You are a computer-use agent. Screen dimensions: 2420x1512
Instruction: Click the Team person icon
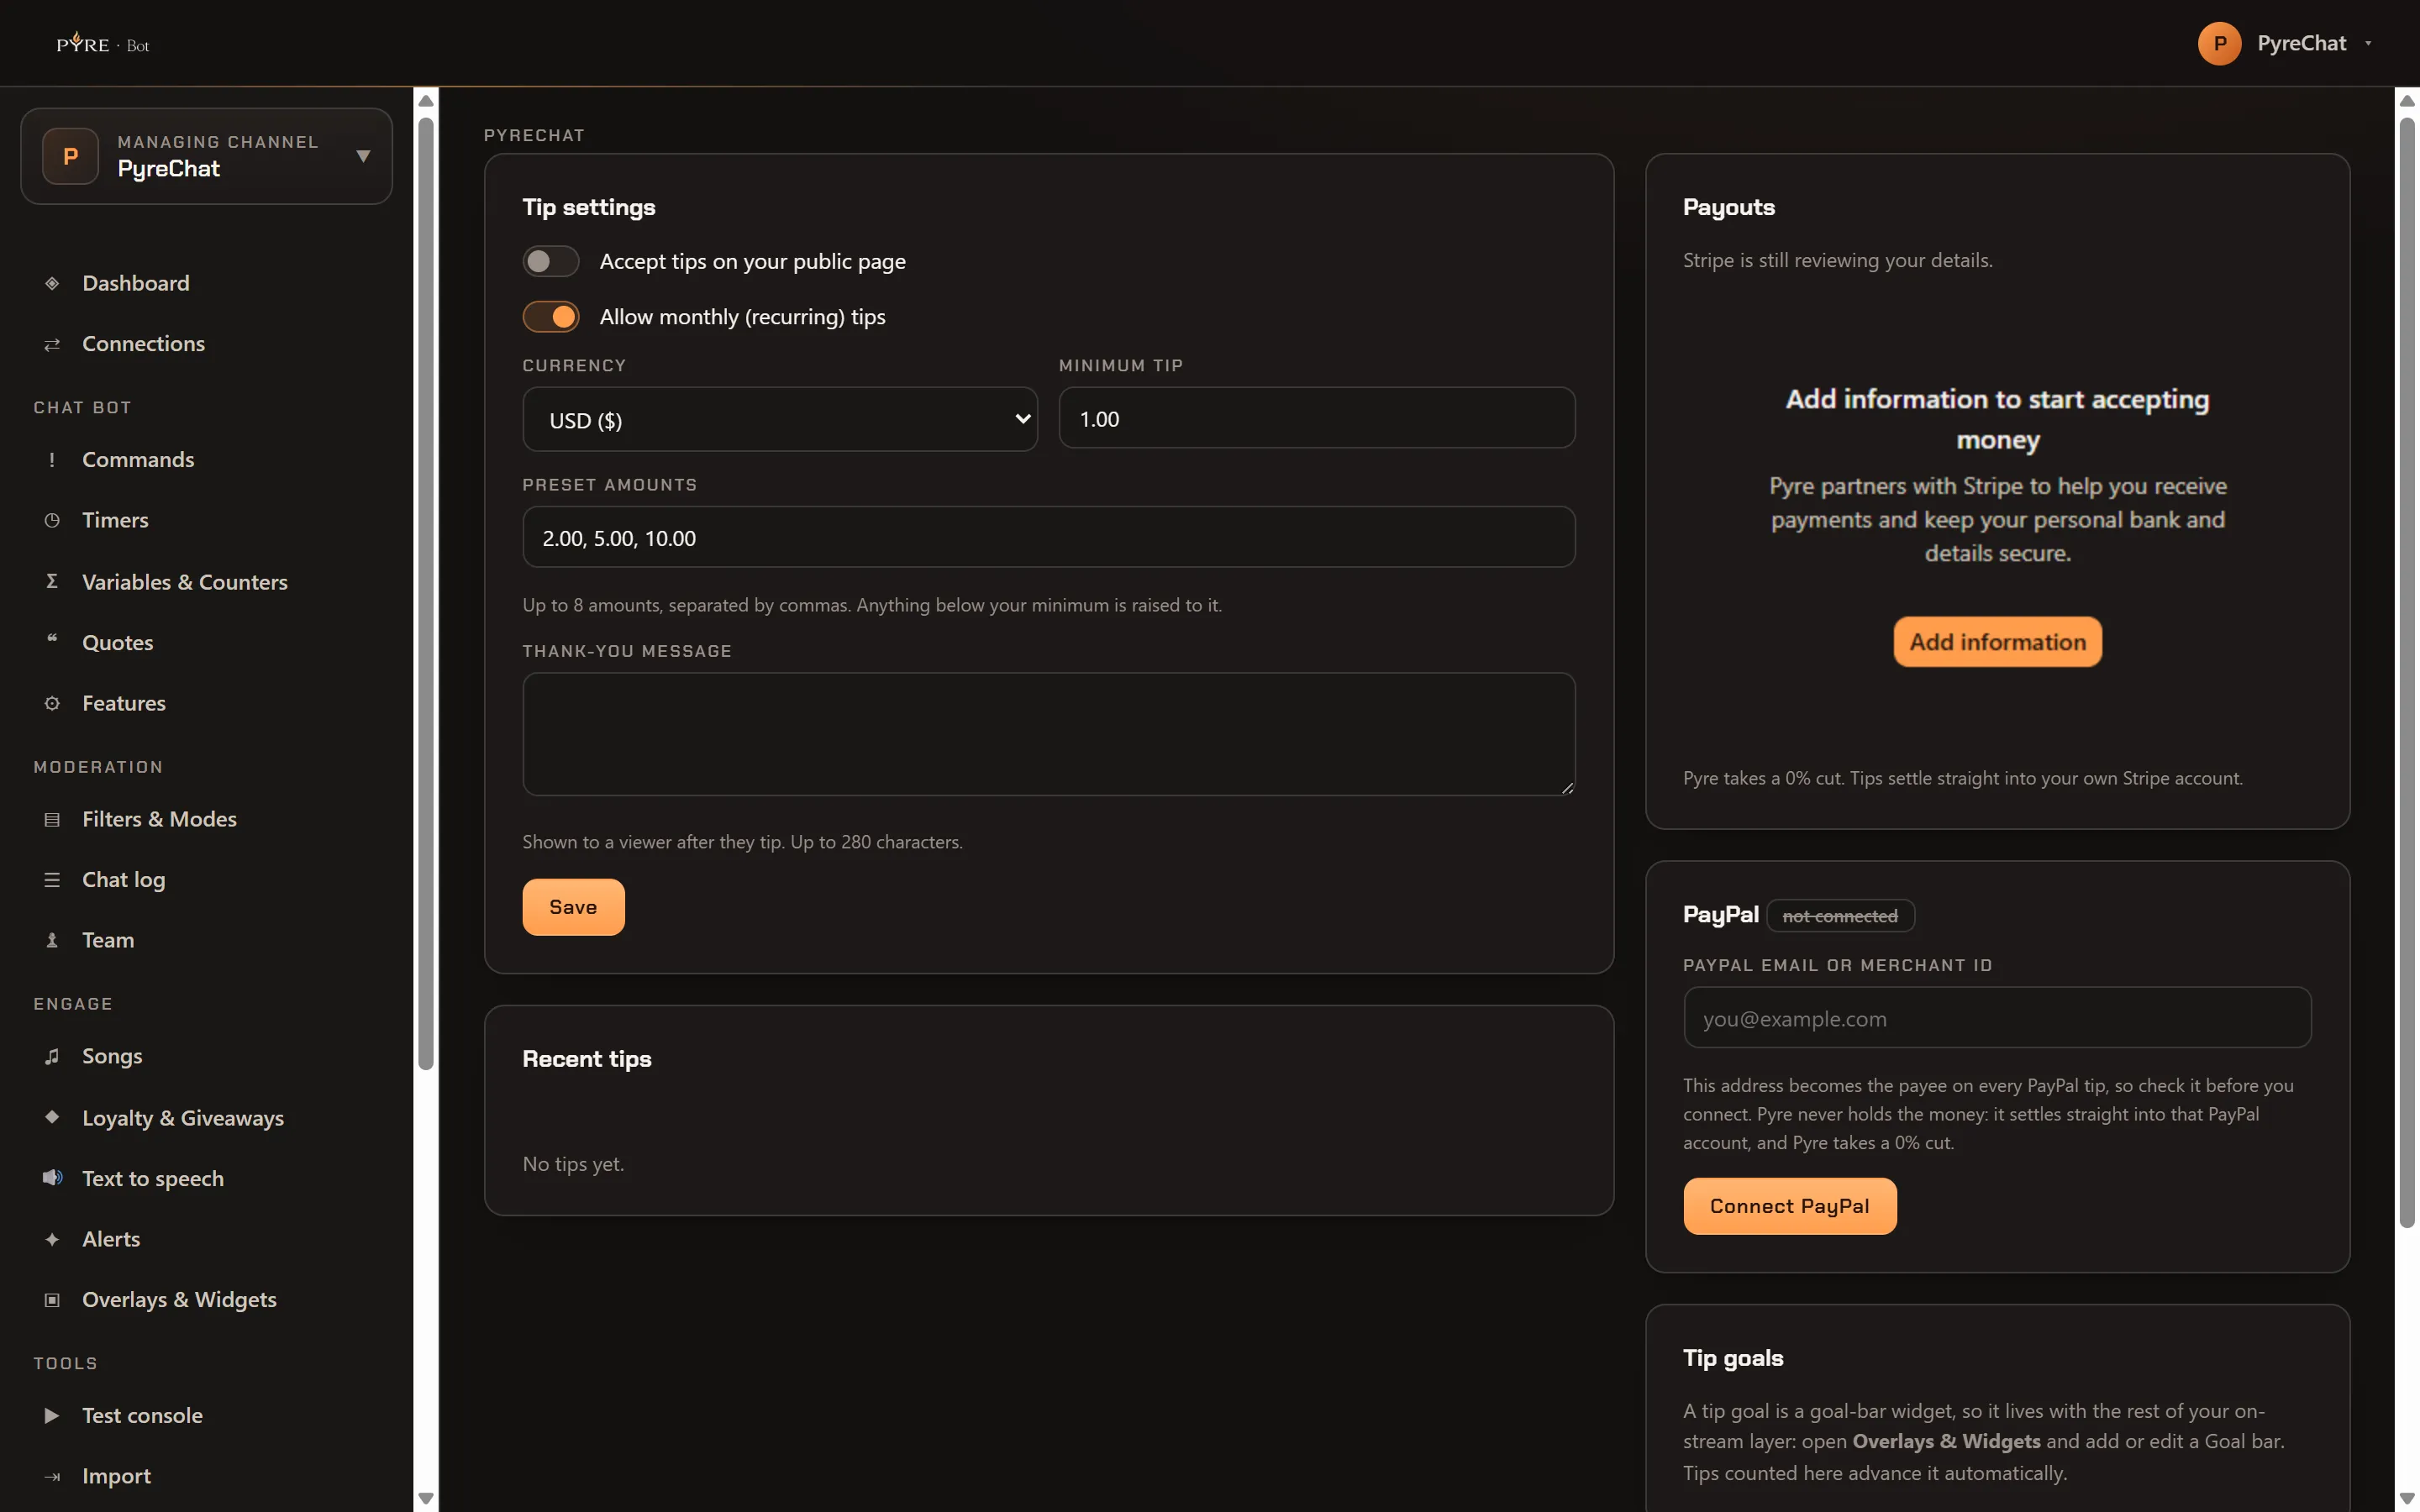coord(52,940)
